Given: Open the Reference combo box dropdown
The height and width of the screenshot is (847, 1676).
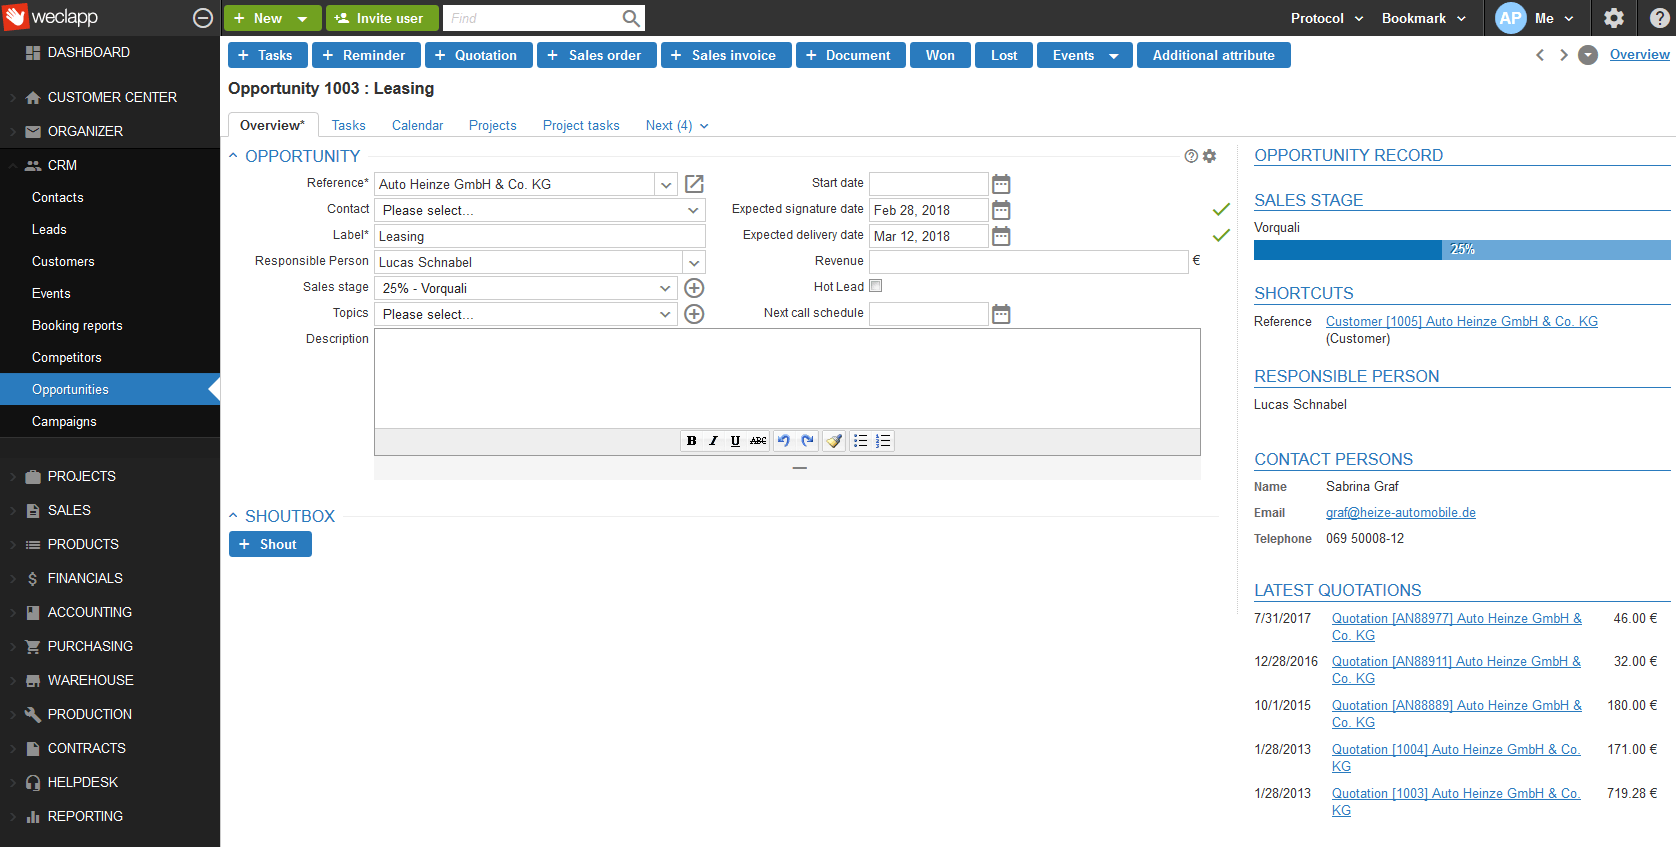Looking at the screenshot, I should tap(666, 184).
